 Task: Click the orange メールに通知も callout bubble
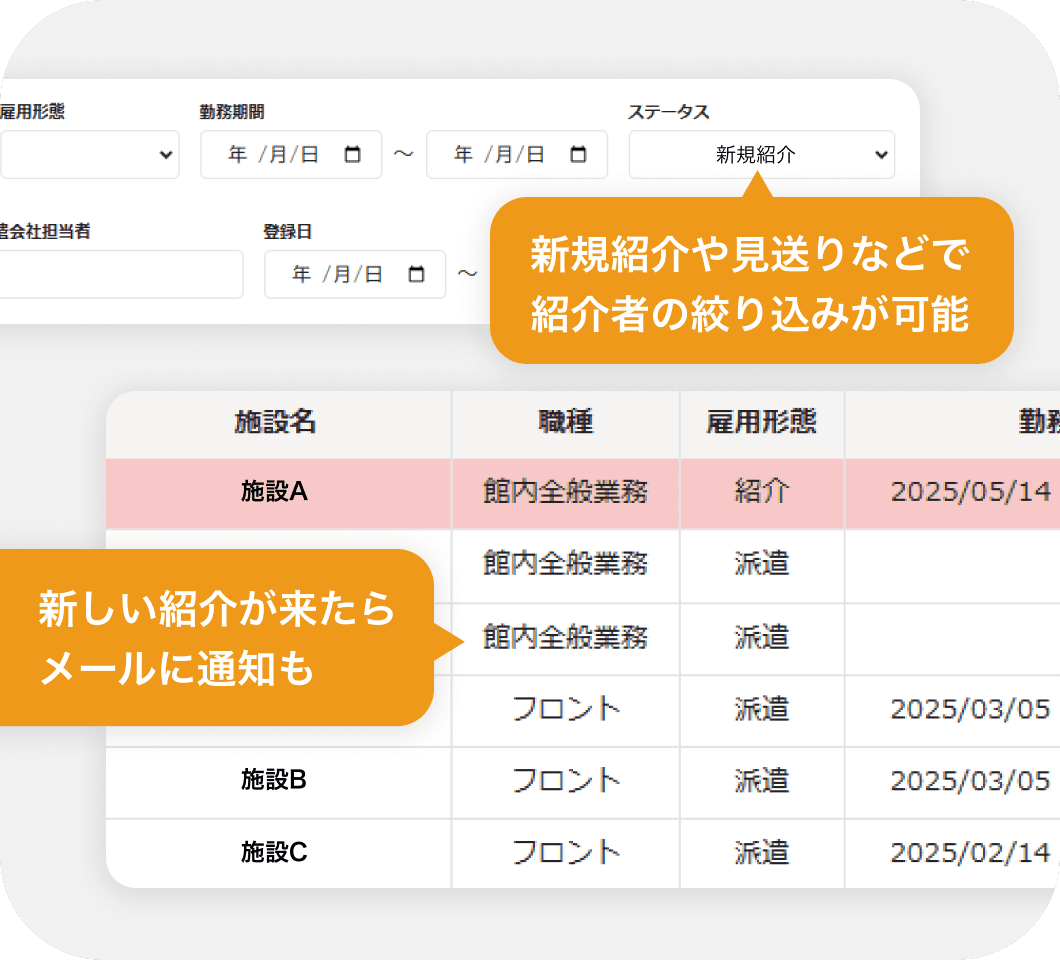pos(216,639)
